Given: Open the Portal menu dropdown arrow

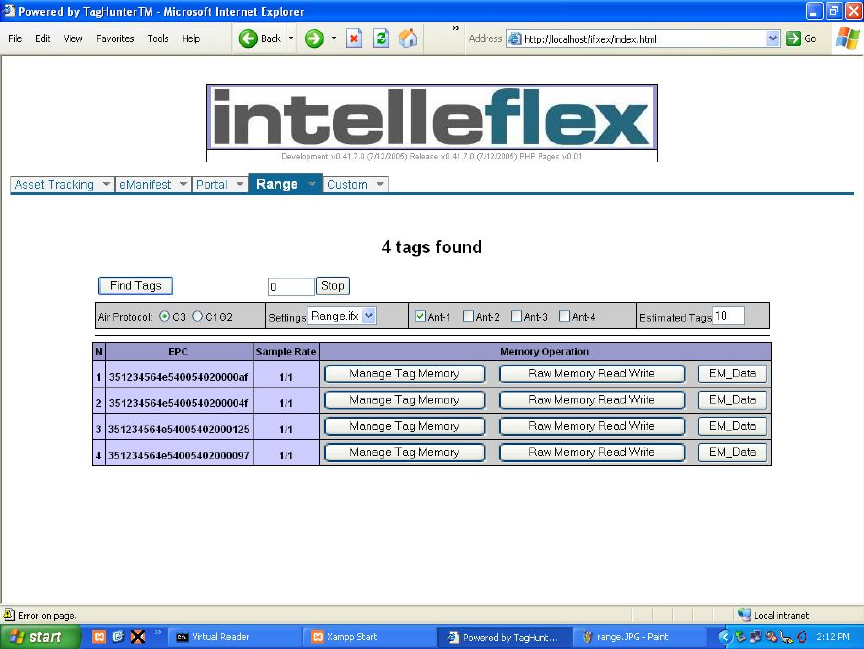Looking at the screenshot, I should [240, 184].
